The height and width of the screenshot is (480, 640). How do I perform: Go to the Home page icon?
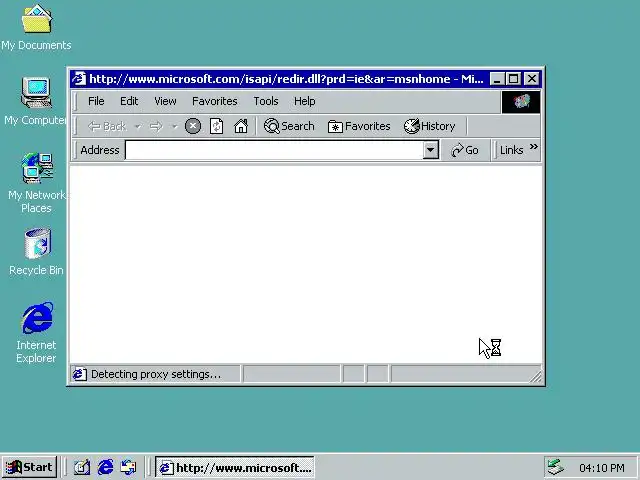pyautogui.click(x=241, y=126)
